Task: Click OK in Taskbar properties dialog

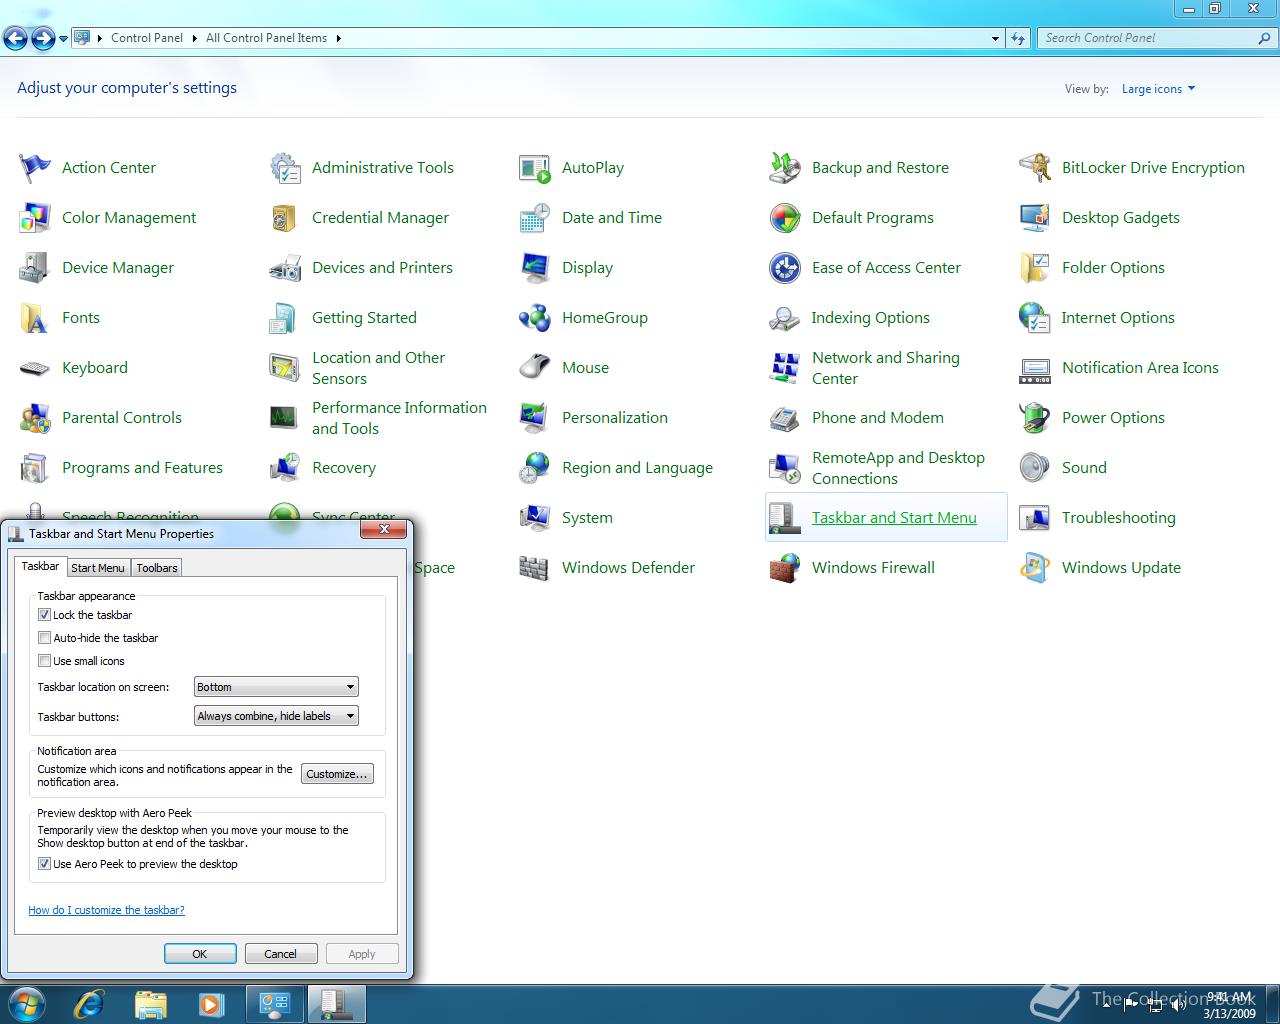Action: (x=200, y=954)
